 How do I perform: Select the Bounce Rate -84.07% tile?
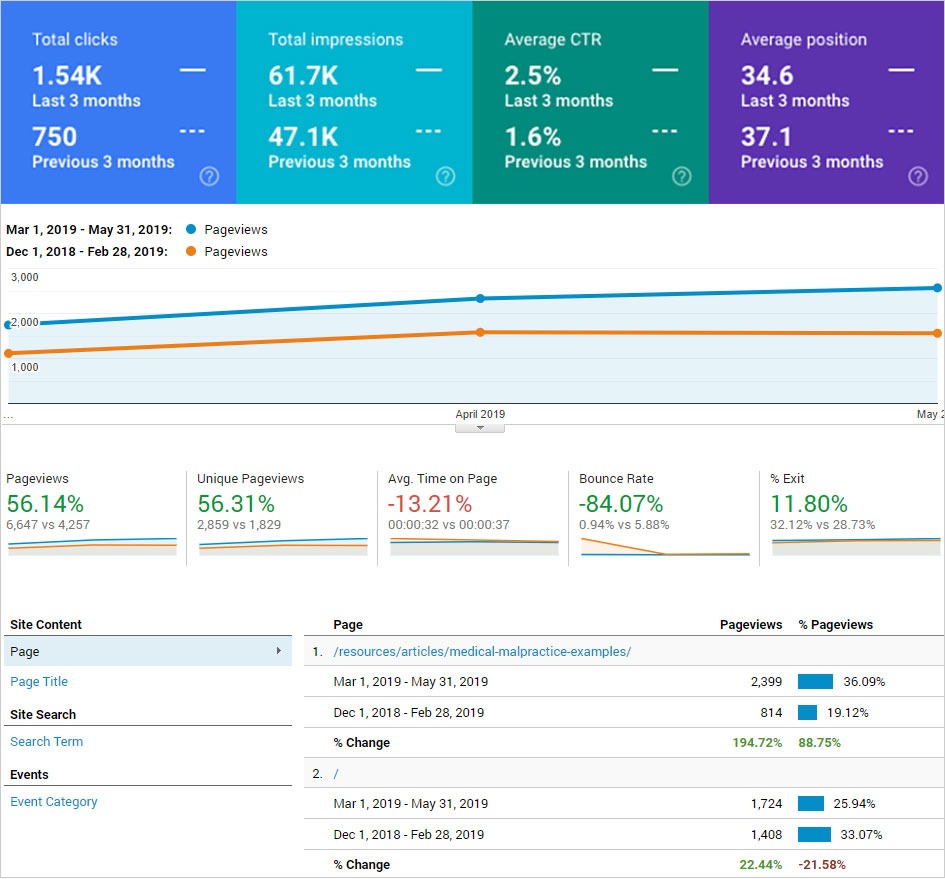(x=665, y=518)
